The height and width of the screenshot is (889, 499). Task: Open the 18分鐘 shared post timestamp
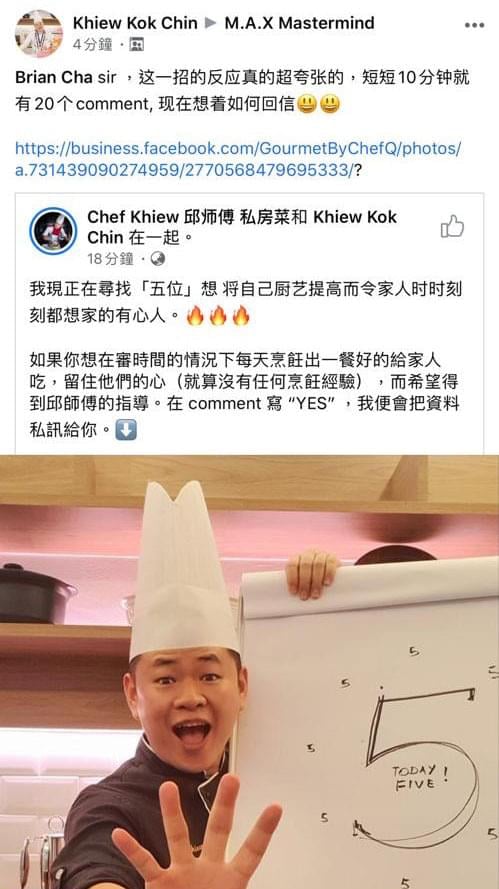111,259
